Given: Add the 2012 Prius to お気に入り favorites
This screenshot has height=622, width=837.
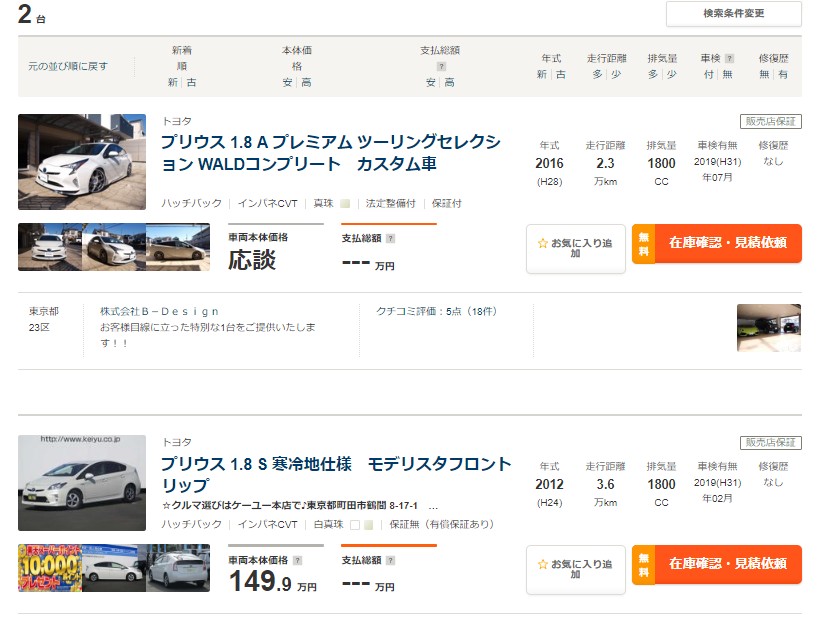Looking at the screenshot, I should (x=575, y=569).
